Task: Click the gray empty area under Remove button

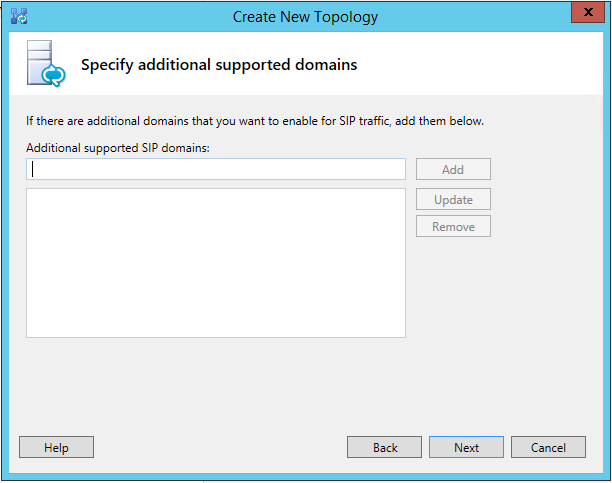Action: tap(453, 297)
